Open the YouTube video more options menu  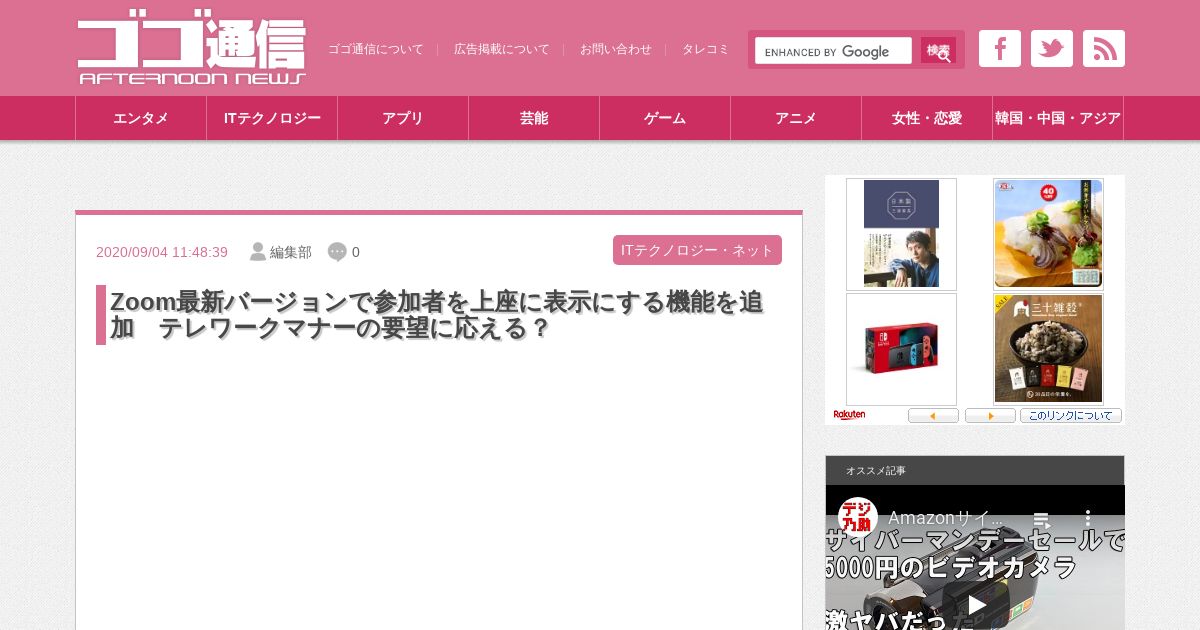point(1088,519)
